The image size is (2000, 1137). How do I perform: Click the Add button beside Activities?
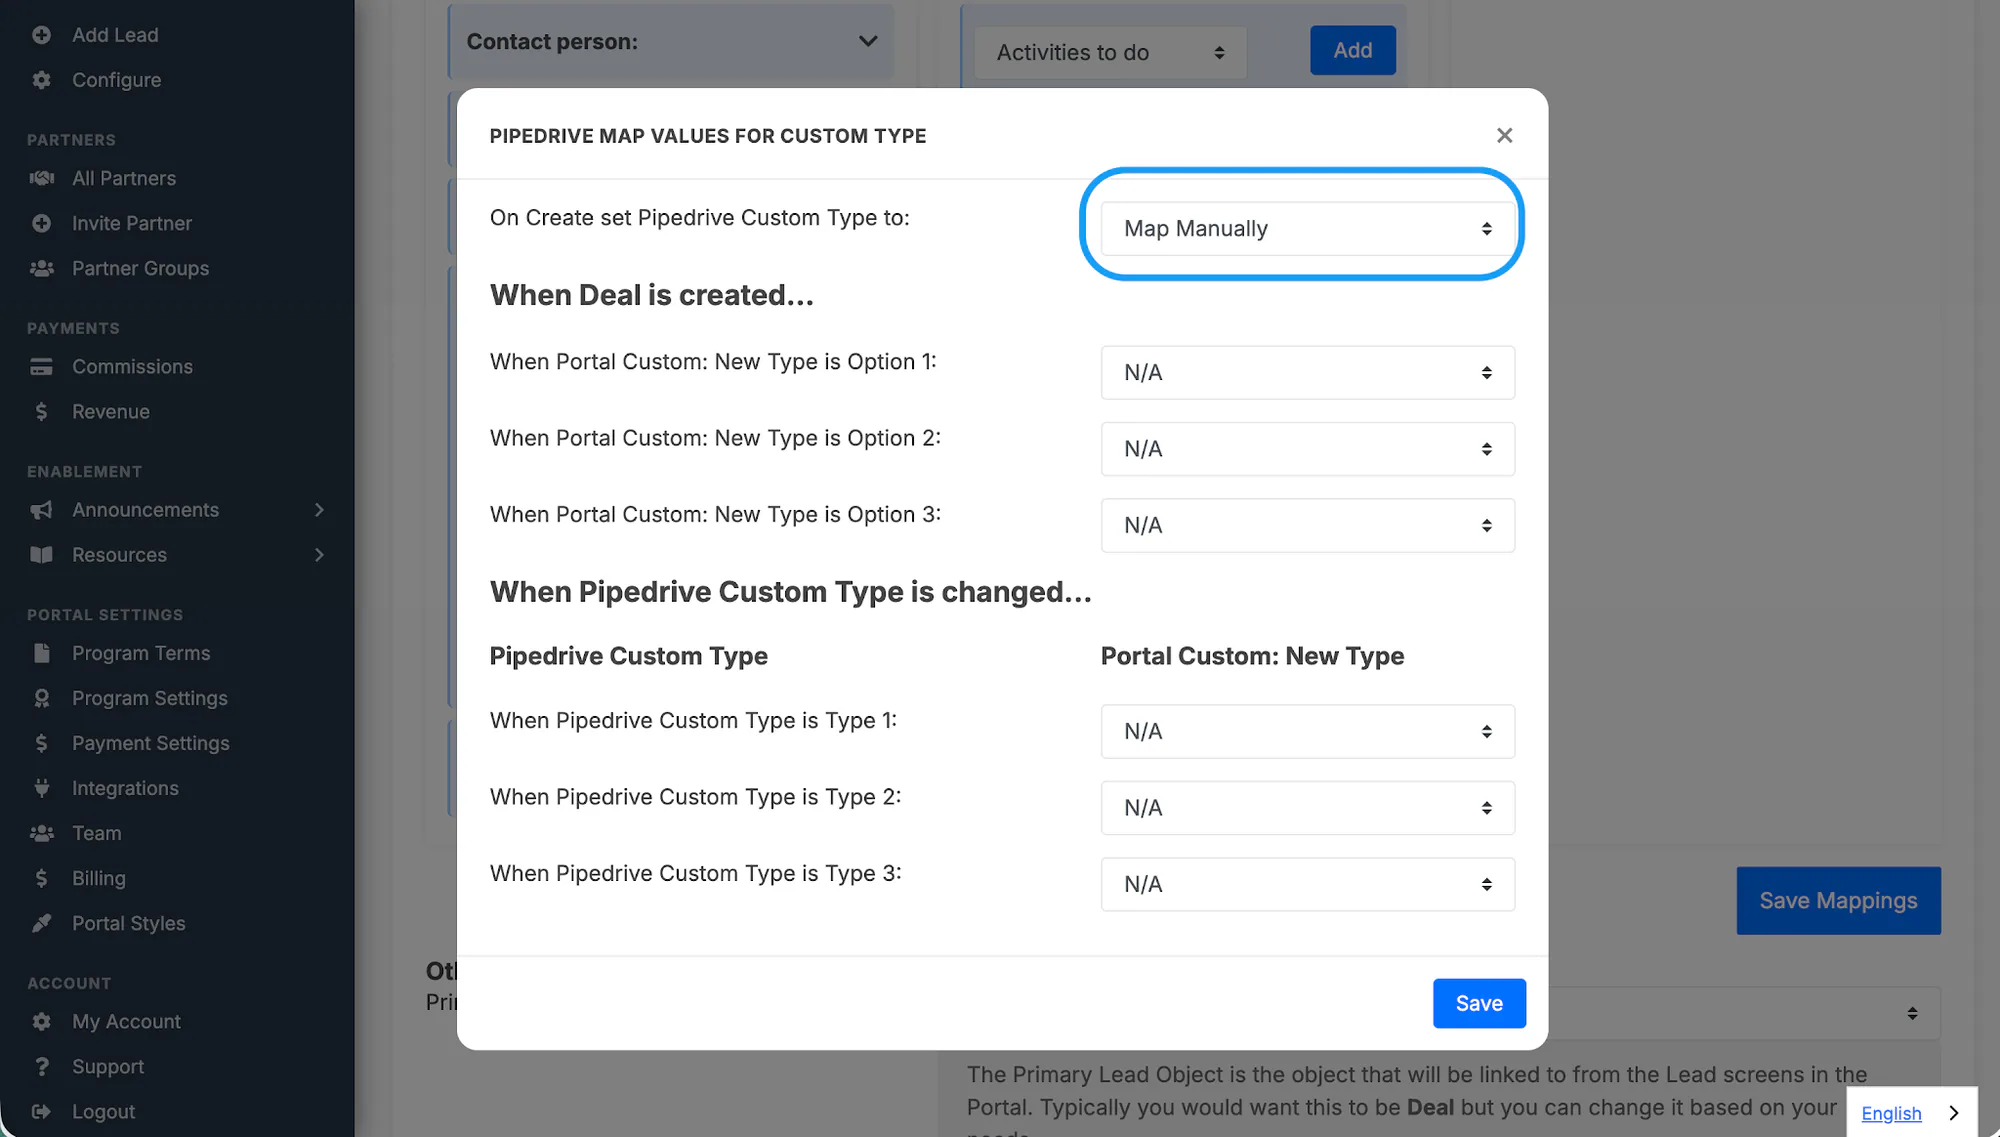pyautogui.click(x=1352, y=50)
